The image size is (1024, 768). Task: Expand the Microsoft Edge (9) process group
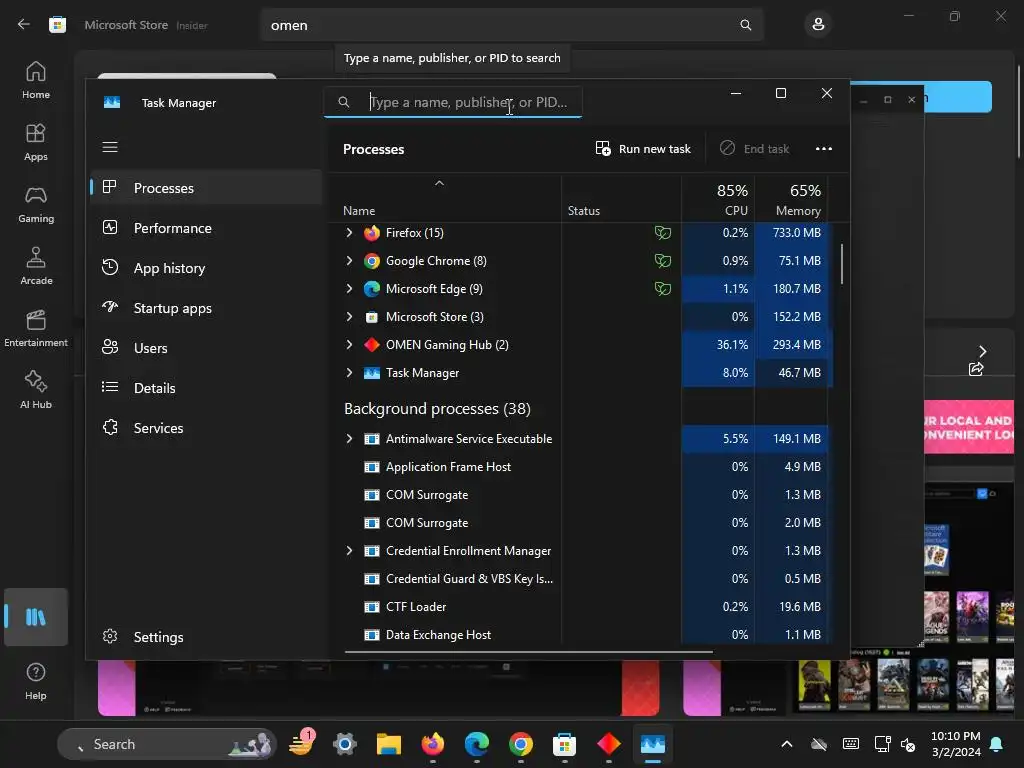tap(349, 289)
